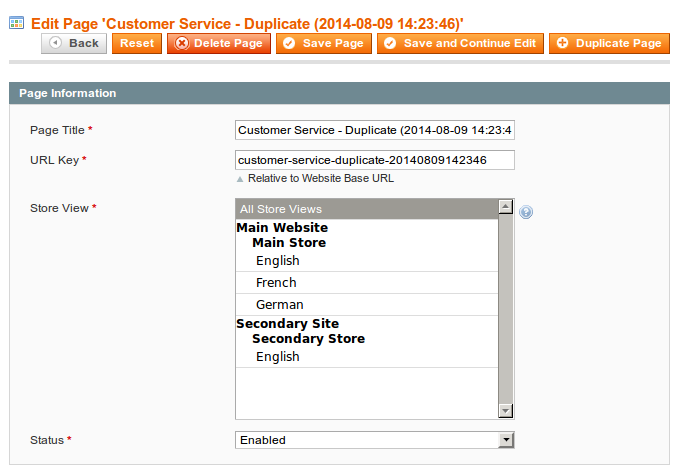This screenshot has height=475, width=686.
Task: Click Save Page button
Action: pos(324,43)
